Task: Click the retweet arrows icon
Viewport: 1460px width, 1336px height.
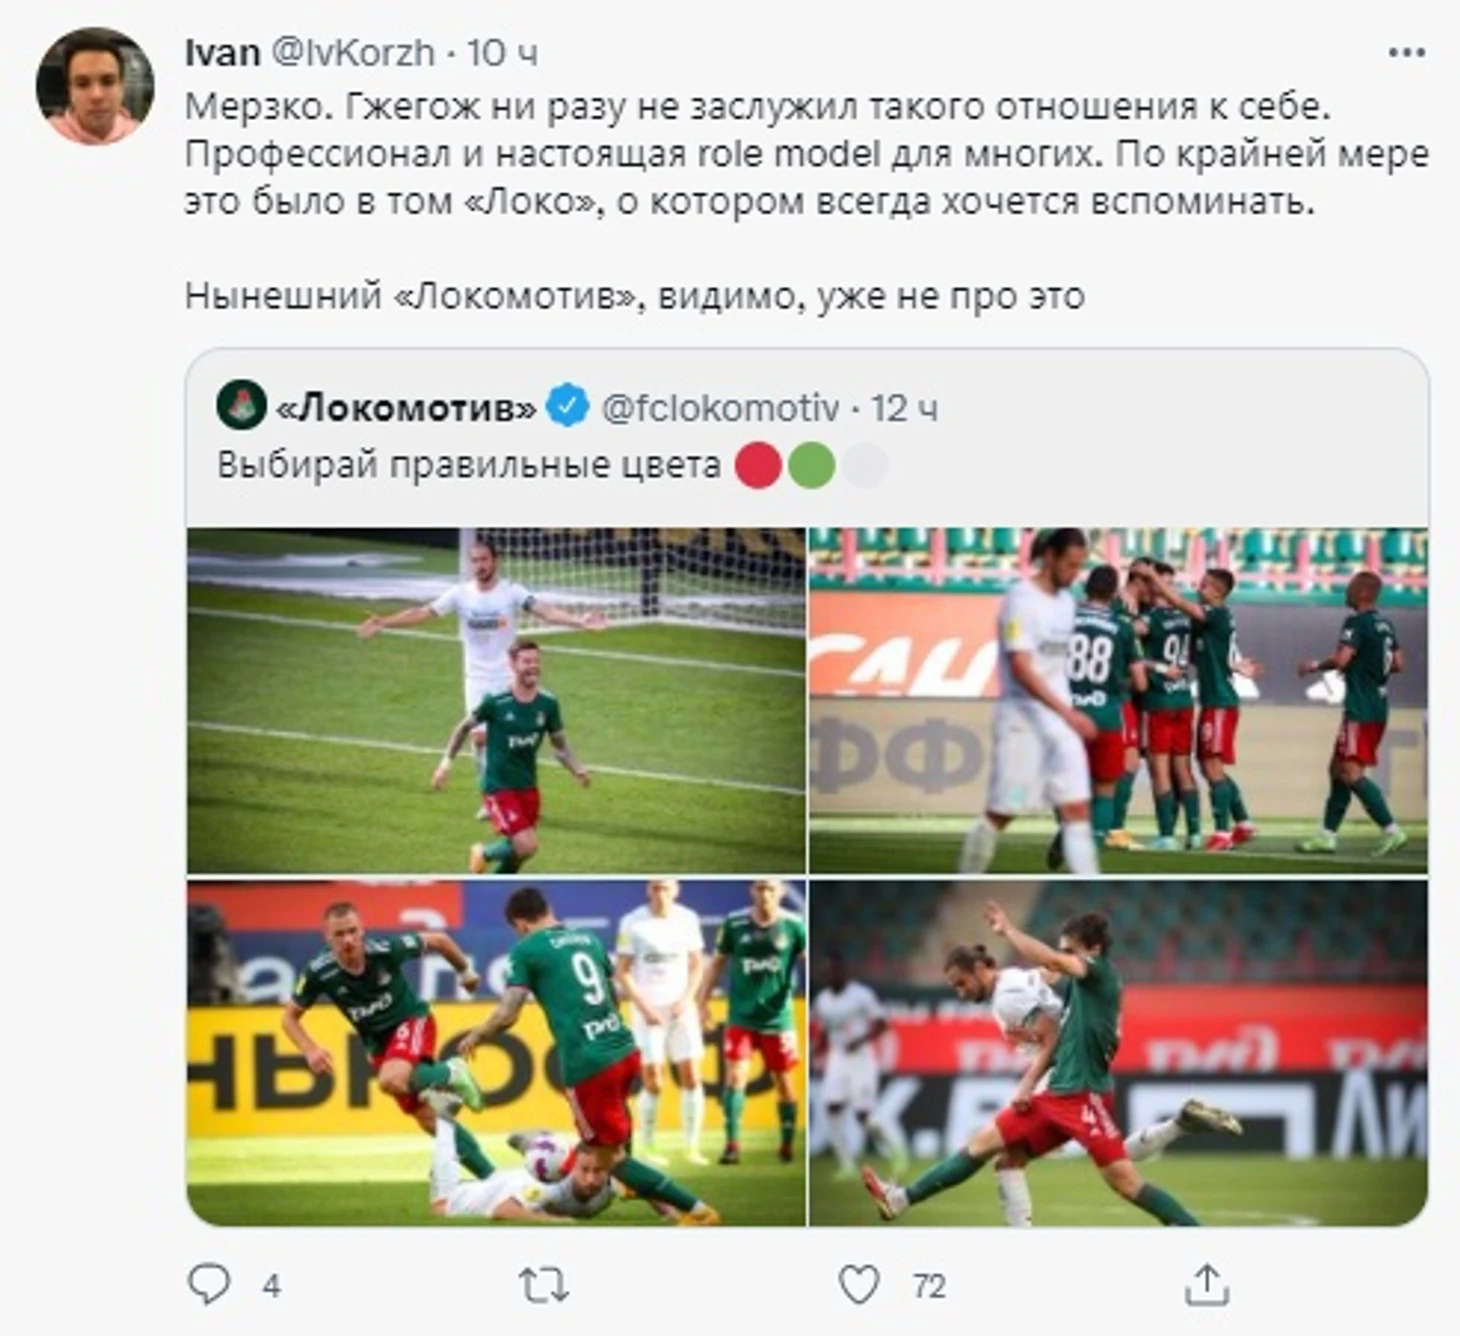Action: coord(544,1285)
